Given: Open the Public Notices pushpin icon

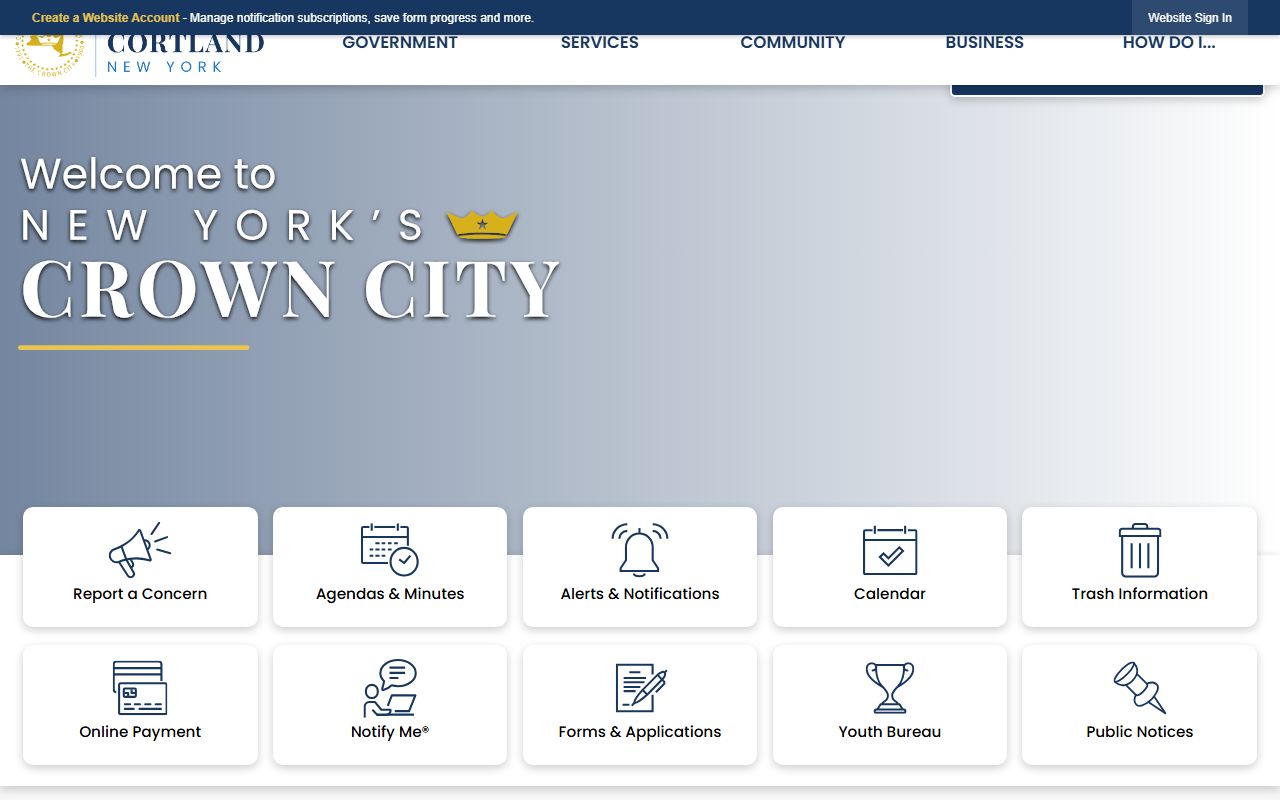Looking at the screenshot, I should (x=1140, y=687).
